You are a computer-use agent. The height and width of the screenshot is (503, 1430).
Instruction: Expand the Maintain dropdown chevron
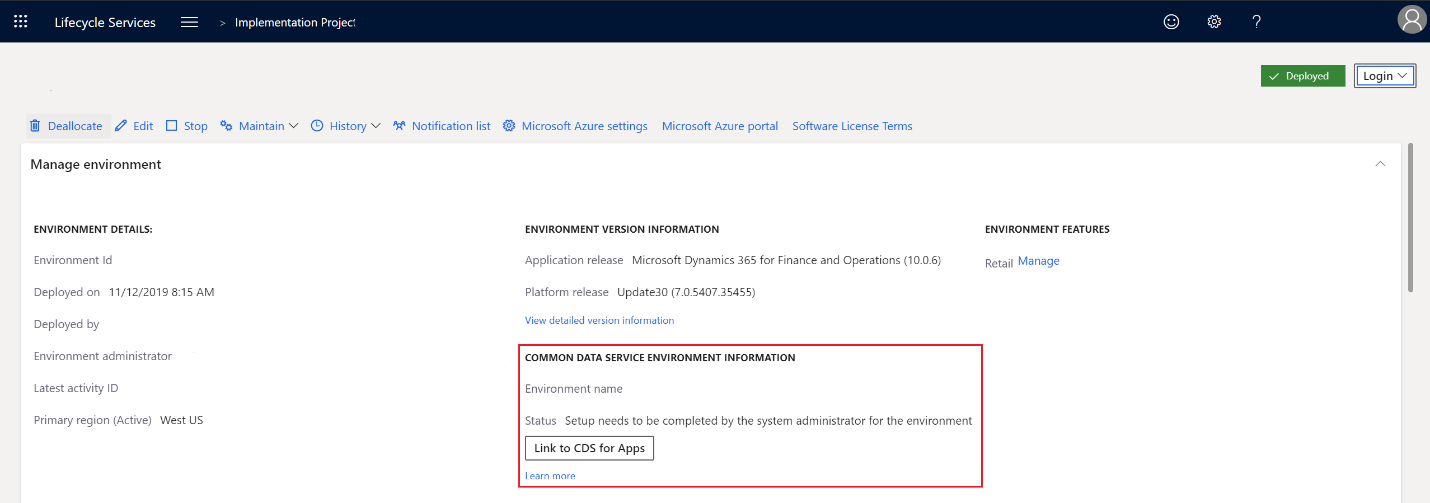(294, 126)
